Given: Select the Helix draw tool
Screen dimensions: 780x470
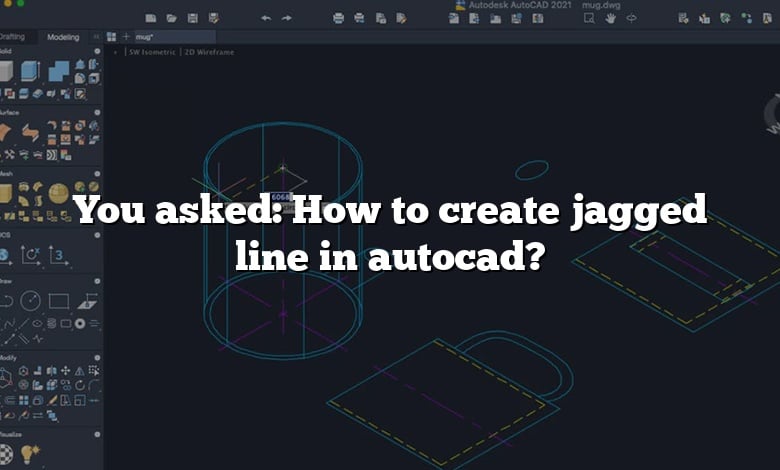Looking at the screenshot, I should click(x=51, y=324).
